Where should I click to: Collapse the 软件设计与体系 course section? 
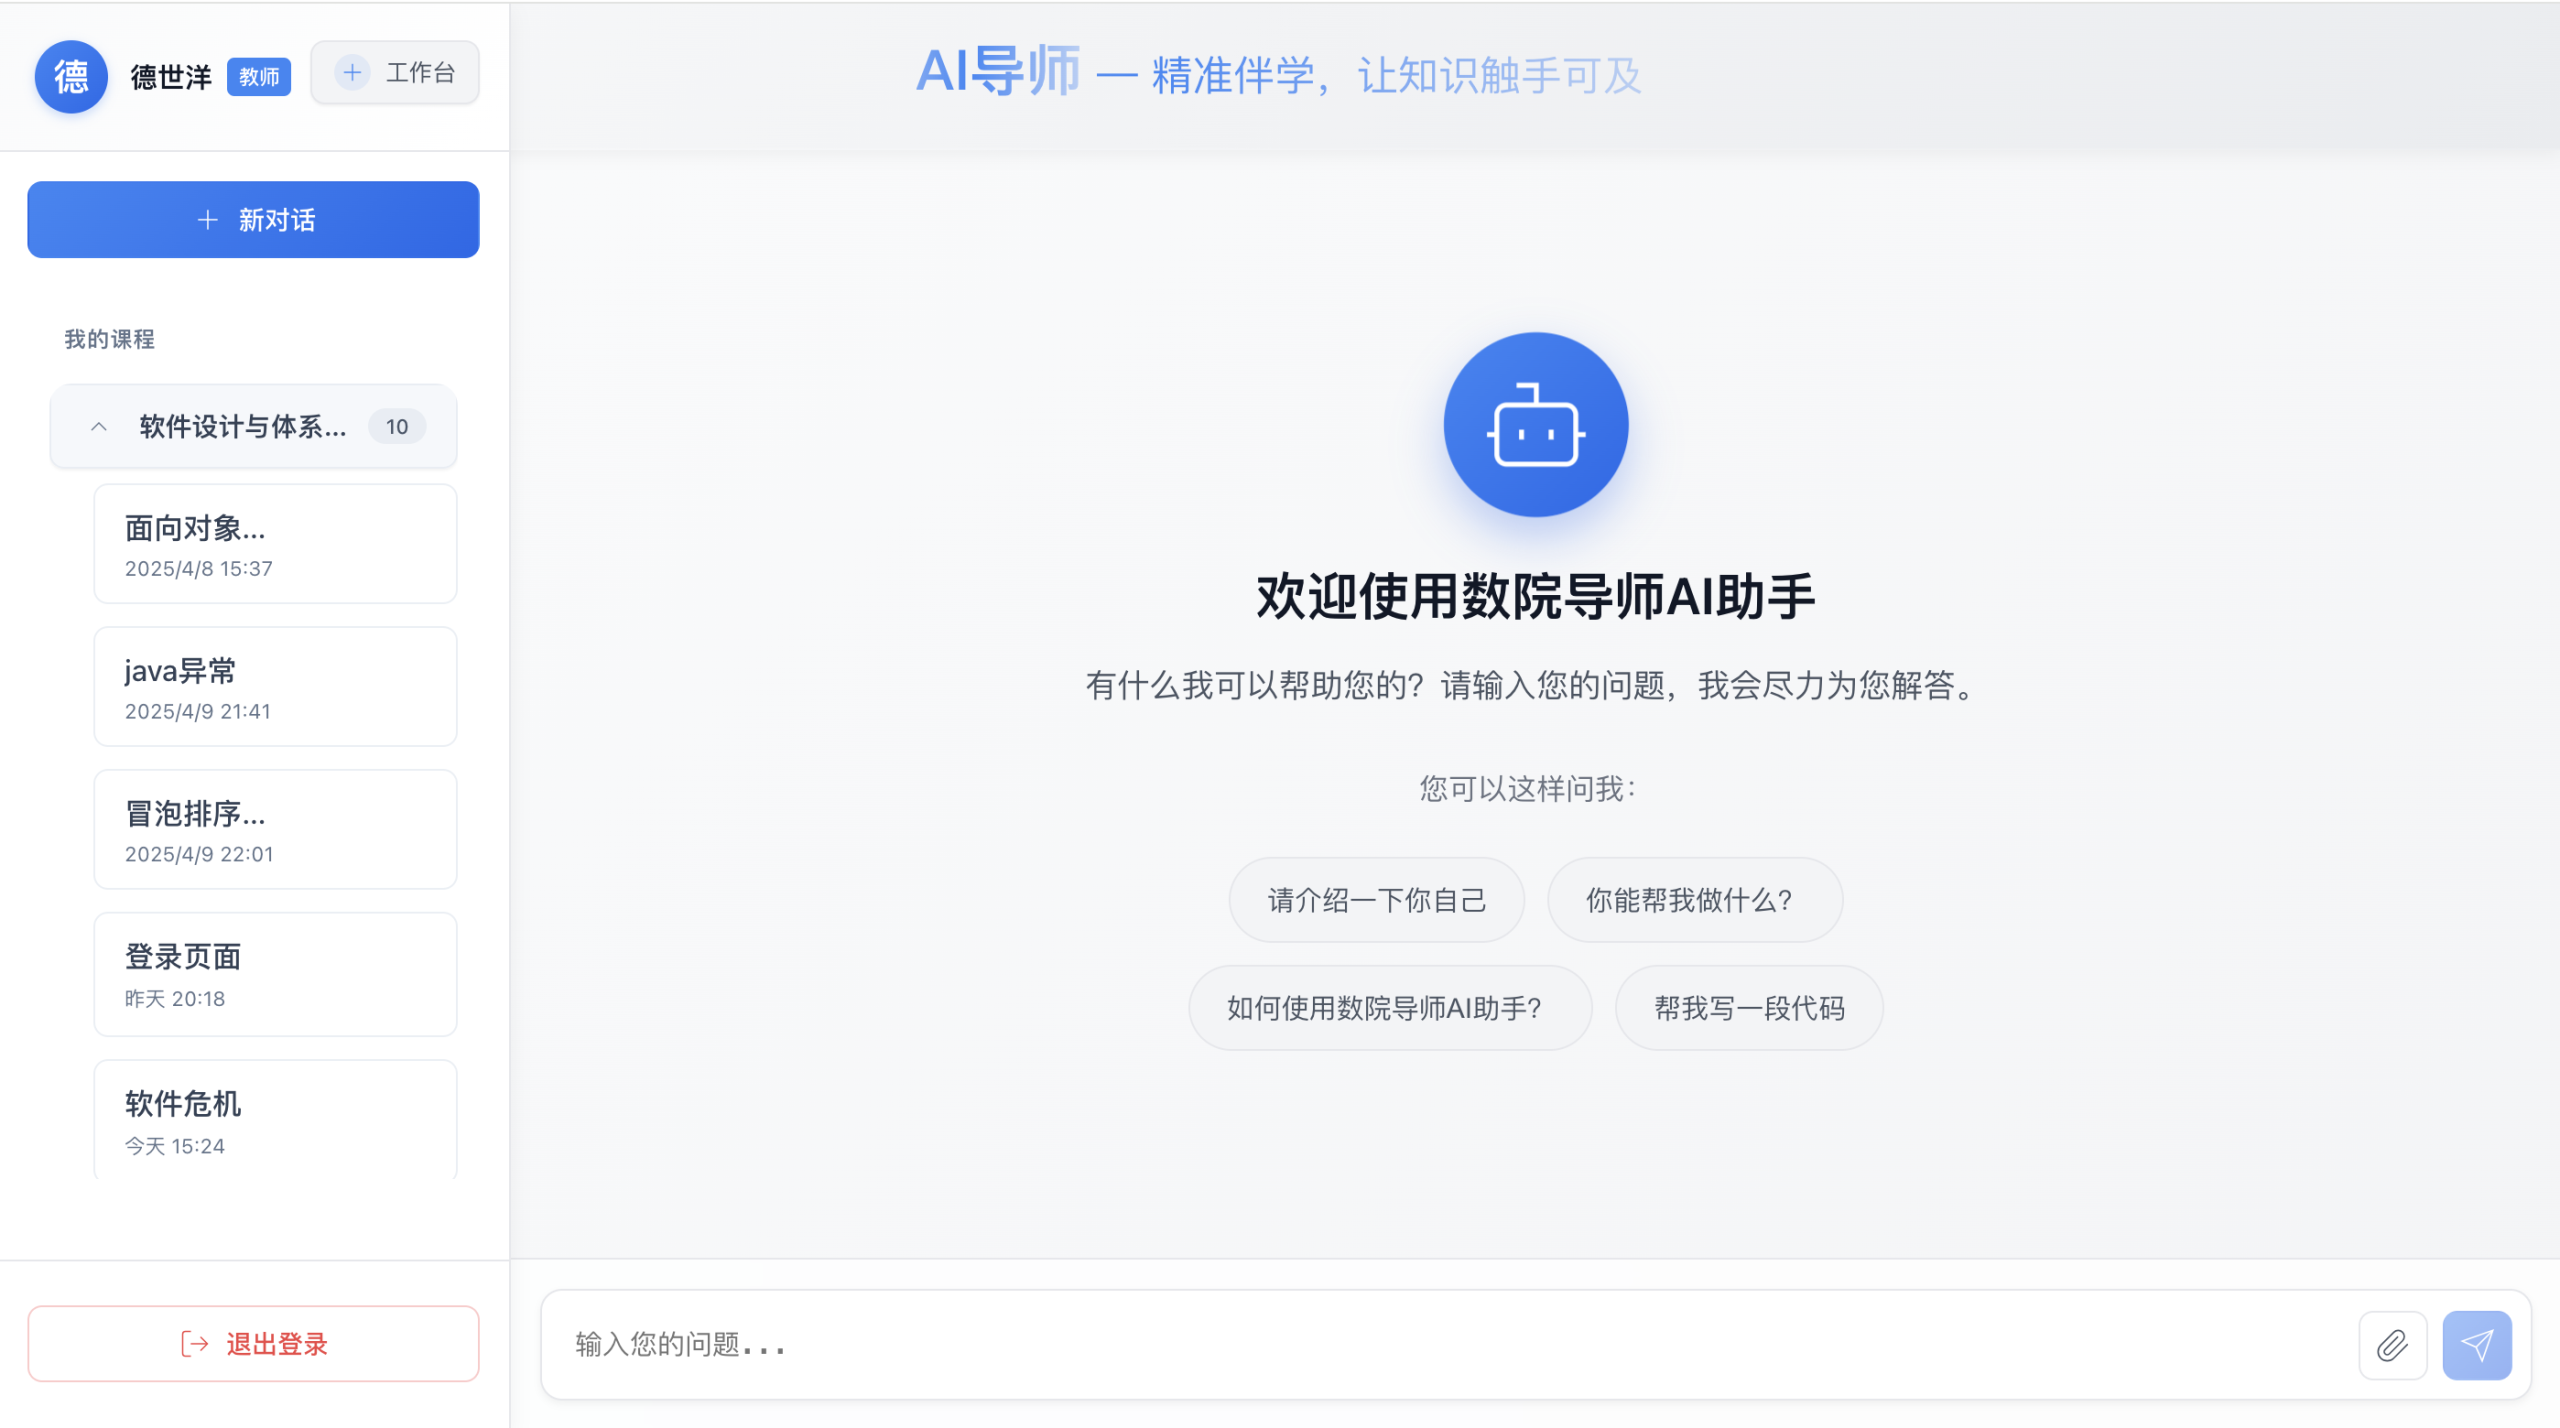pyautogui.click(x=99, y=426)
